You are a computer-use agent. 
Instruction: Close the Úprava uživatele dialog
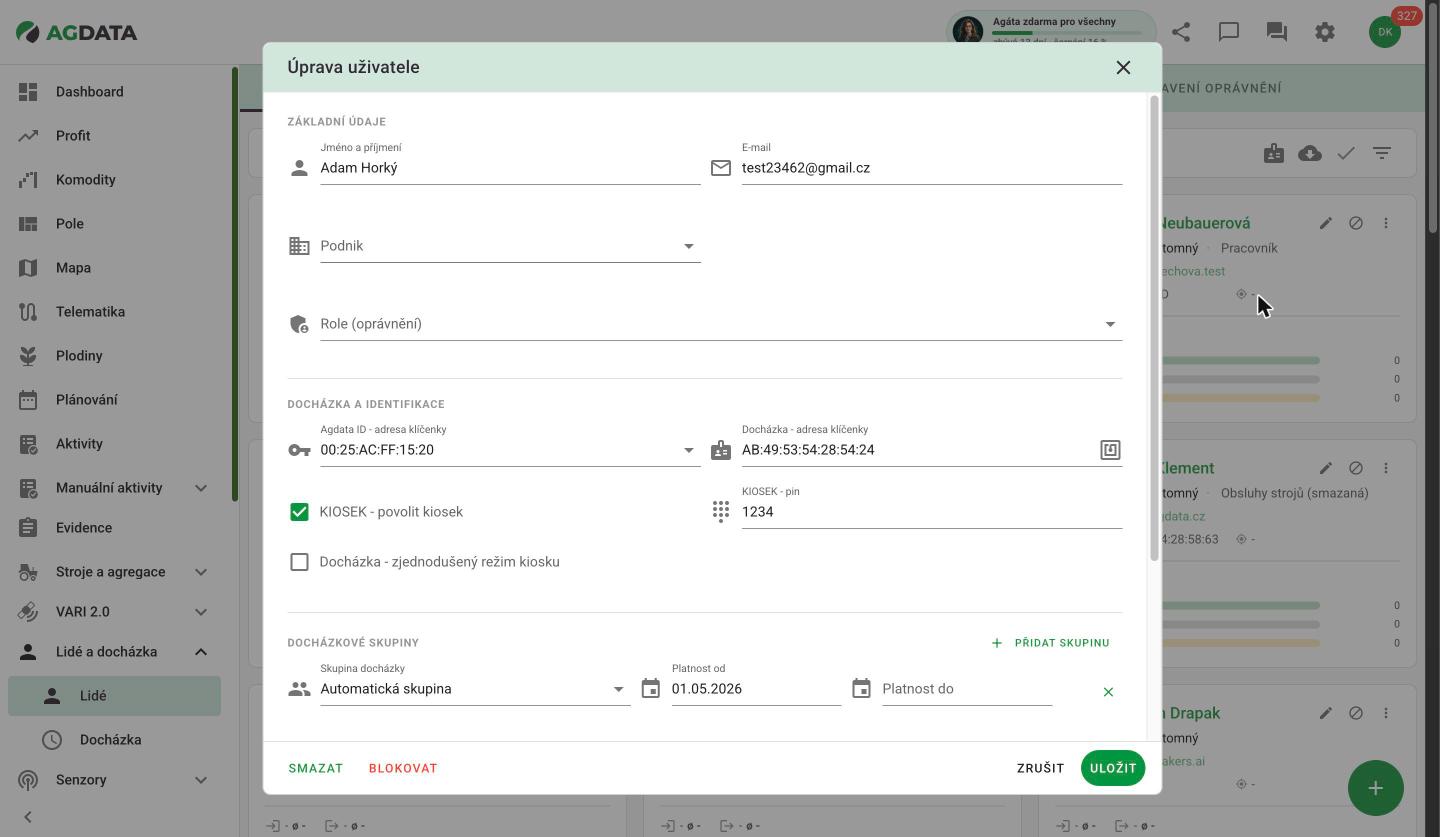(1123, 67)
